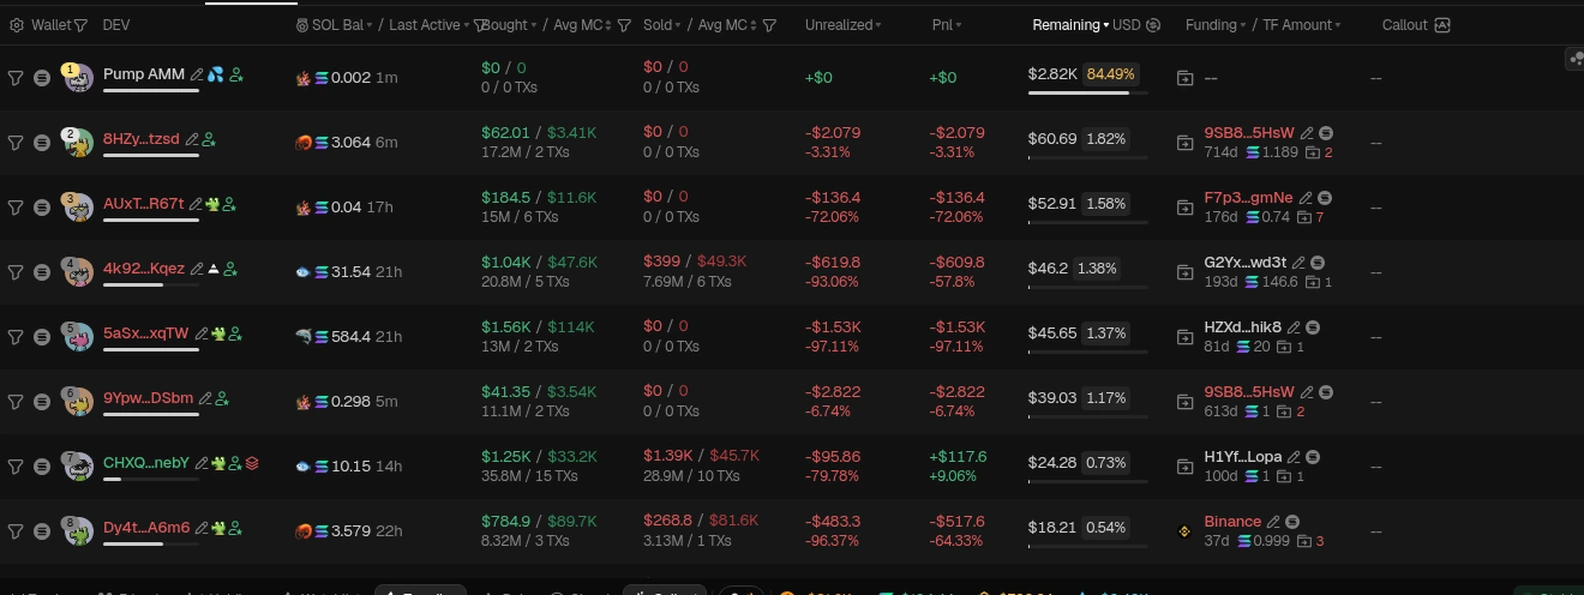This screenshot has height=595, width=1584.
Task: Click the Wallet column header label
Action: [x=51, y=25]
